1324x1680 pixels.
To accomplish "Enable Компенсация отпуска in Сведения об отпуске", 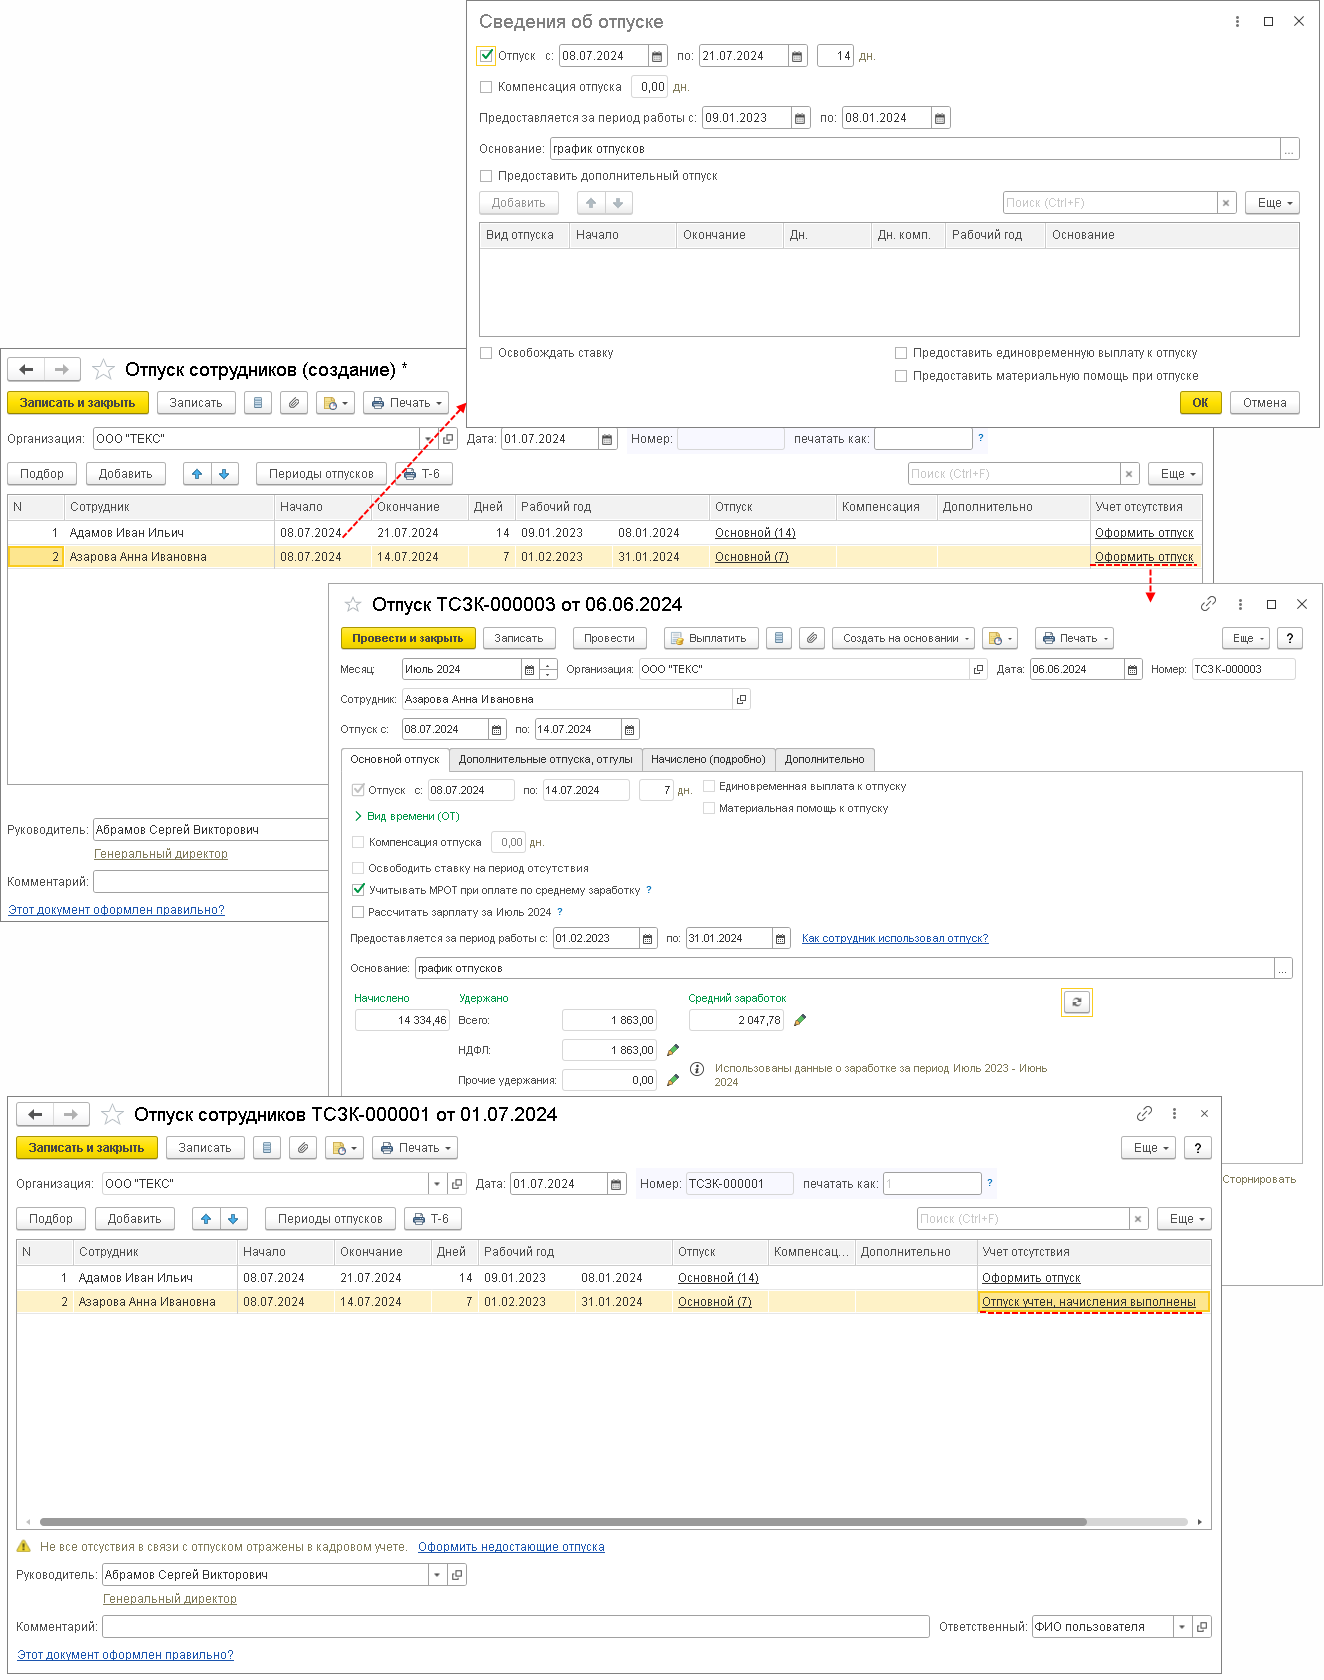I will (486, 87).
